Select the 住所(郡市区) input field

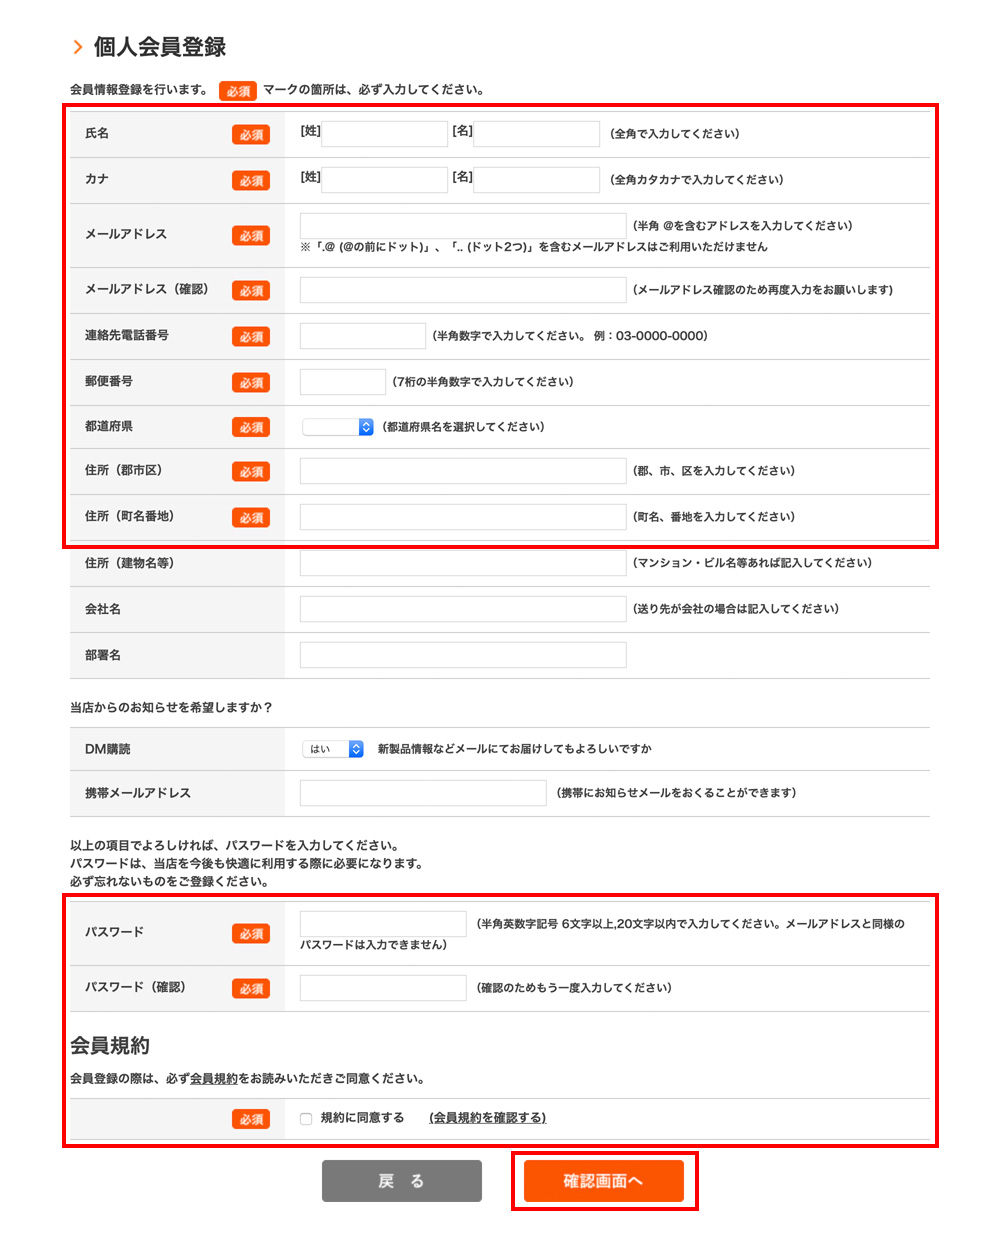462,471
